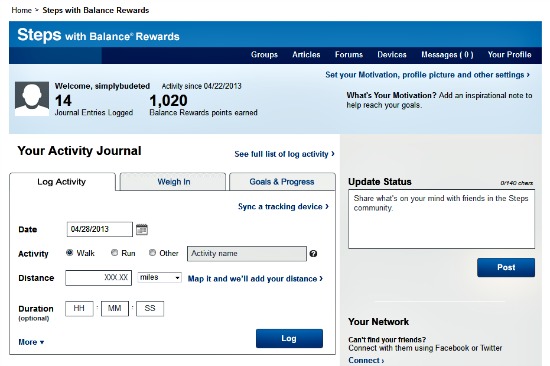
Task: Open Devices in the navigation bar
Action: click(392, 55)
